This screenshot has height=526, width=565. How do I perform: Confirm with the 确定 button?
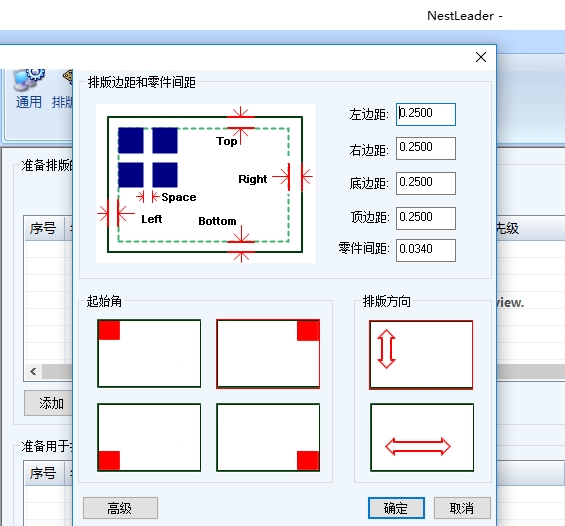coord(396,508)
